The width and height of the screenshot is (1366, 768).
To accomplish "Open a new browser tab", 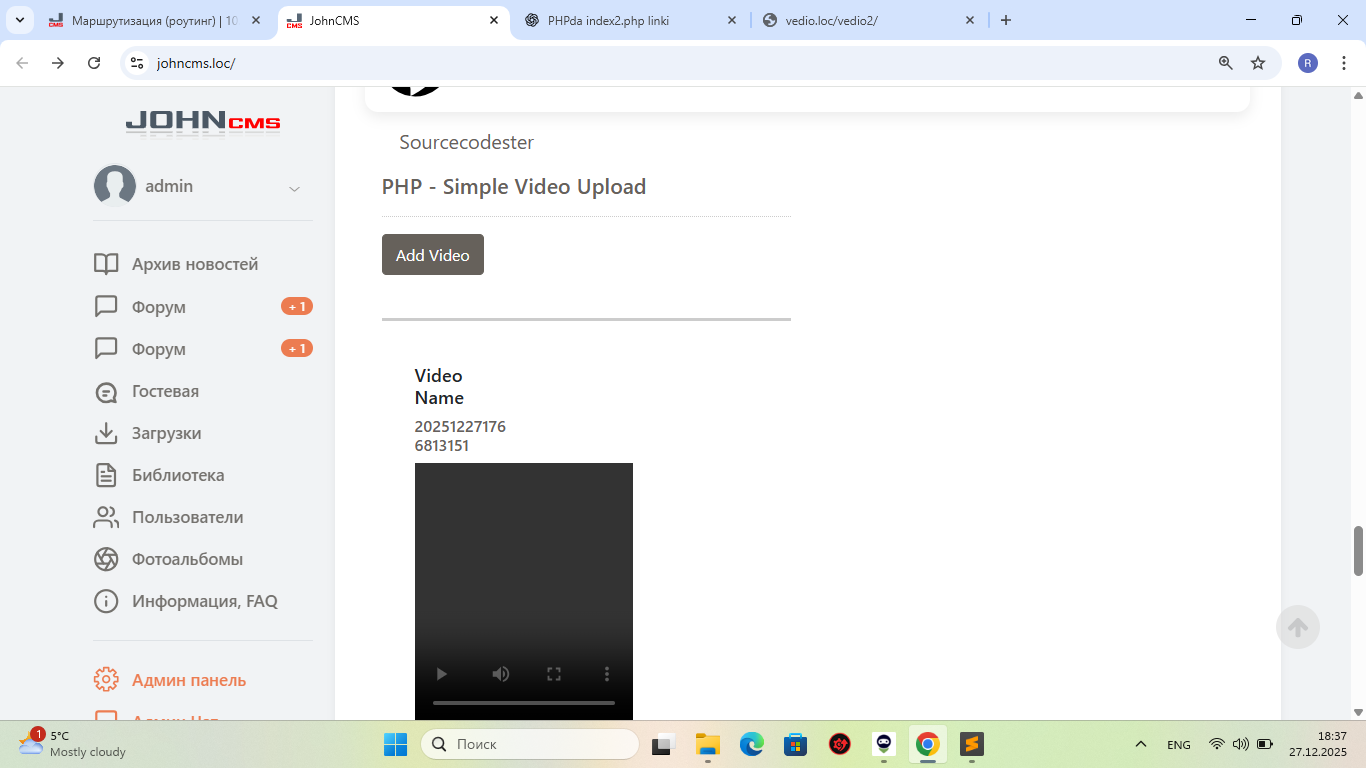I will click(x=1006, y=20).
